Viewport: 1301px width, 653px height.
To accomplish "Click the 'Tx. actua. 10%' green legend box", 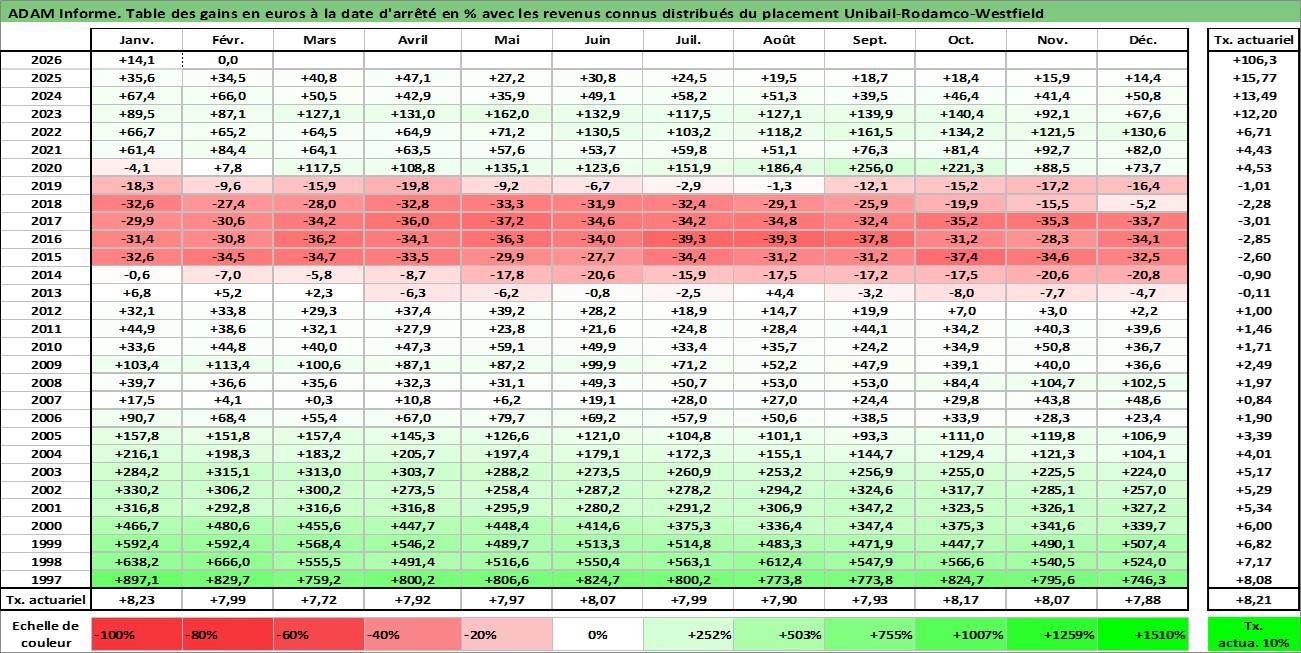I will pyautogui.click(x=1254, y=634).
